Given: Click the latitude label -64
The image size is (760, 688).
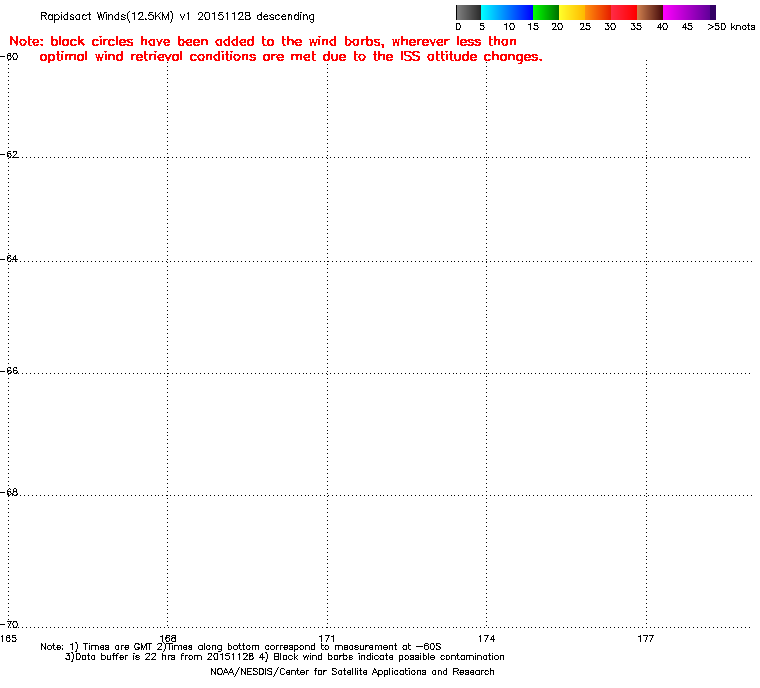Looking at the screenshot, I should click(x=9, y=259).
